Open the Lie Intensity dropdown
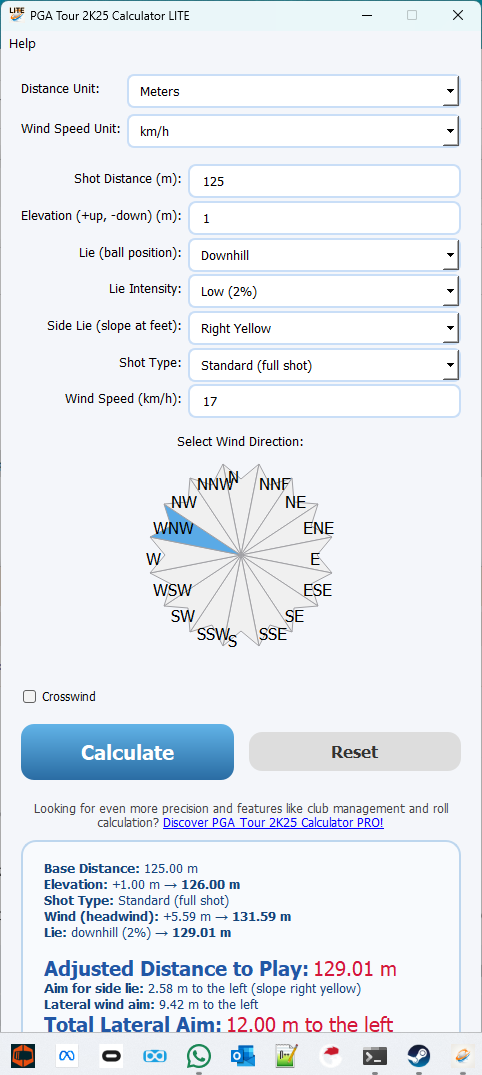This screenshot has height=1075, width=482. [324, 291]
